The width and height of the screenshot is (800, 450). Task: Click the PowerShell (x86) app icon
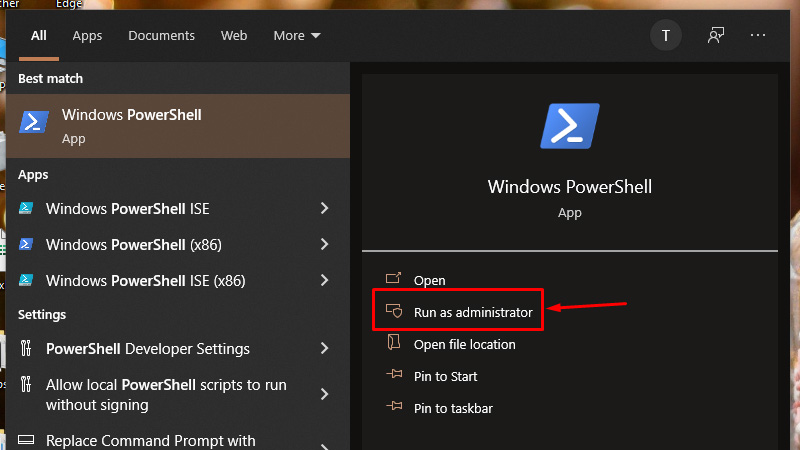tap(27, 245)
